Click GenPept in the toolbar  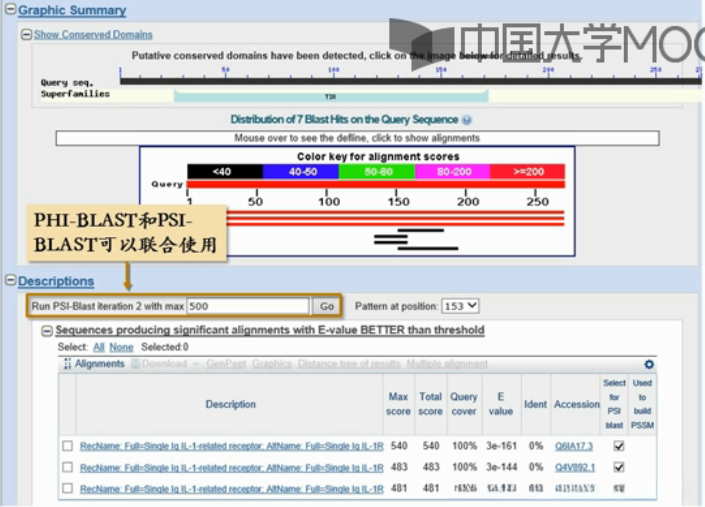226,364
